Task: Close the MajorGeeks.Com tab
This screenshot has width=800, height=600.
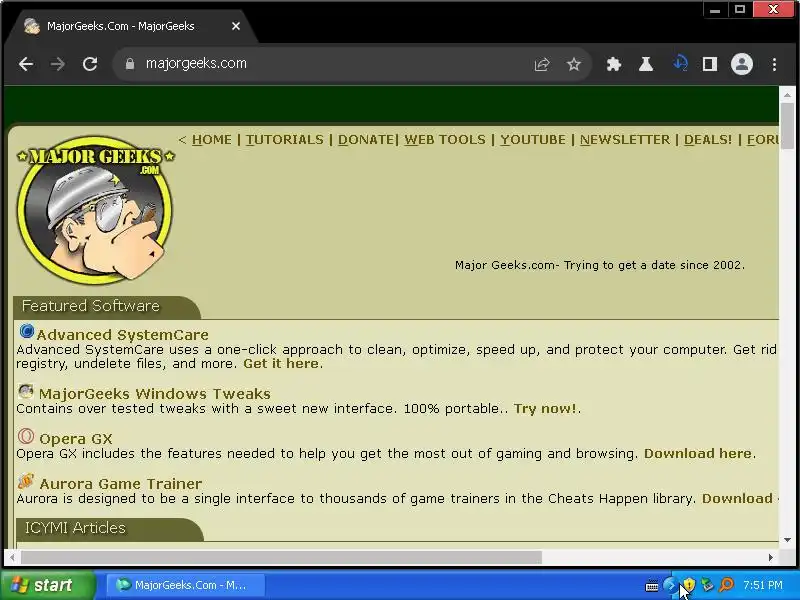Action: pyautogui.click(x=236, y=26)
